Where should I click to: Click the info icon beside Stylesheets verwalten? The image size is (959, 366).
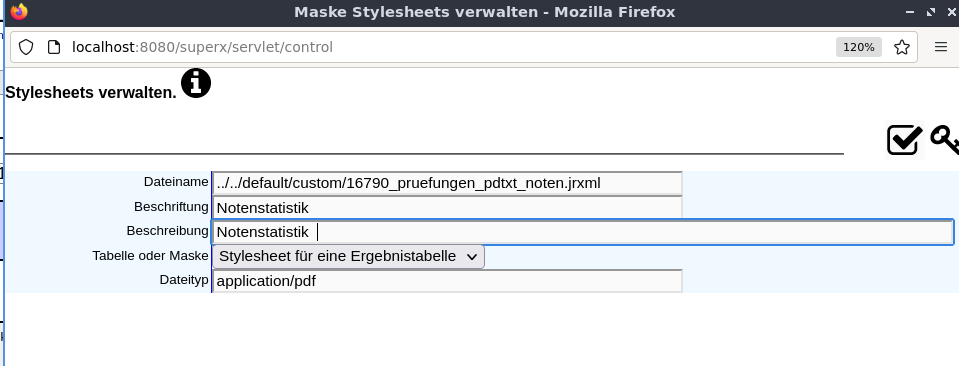pos(196,83)
